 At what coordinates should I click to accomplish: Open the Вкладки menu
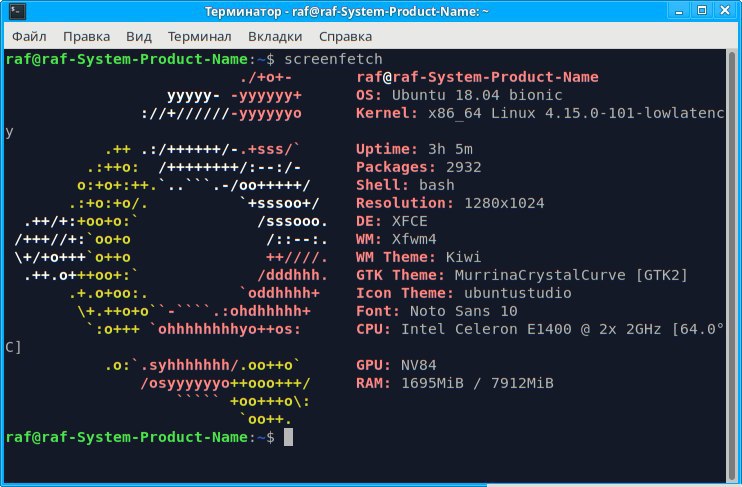275,36
